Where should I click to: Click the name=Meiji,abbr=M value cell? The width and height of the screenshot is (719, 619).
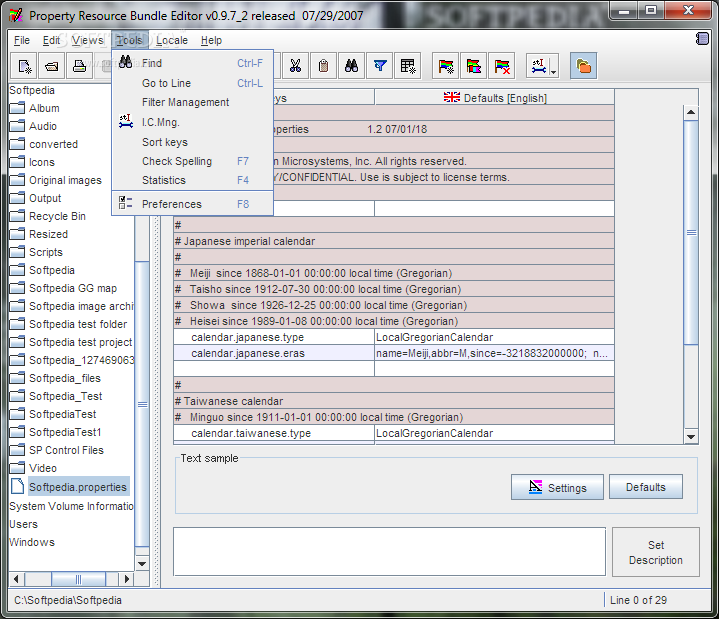tap(494, 353)
